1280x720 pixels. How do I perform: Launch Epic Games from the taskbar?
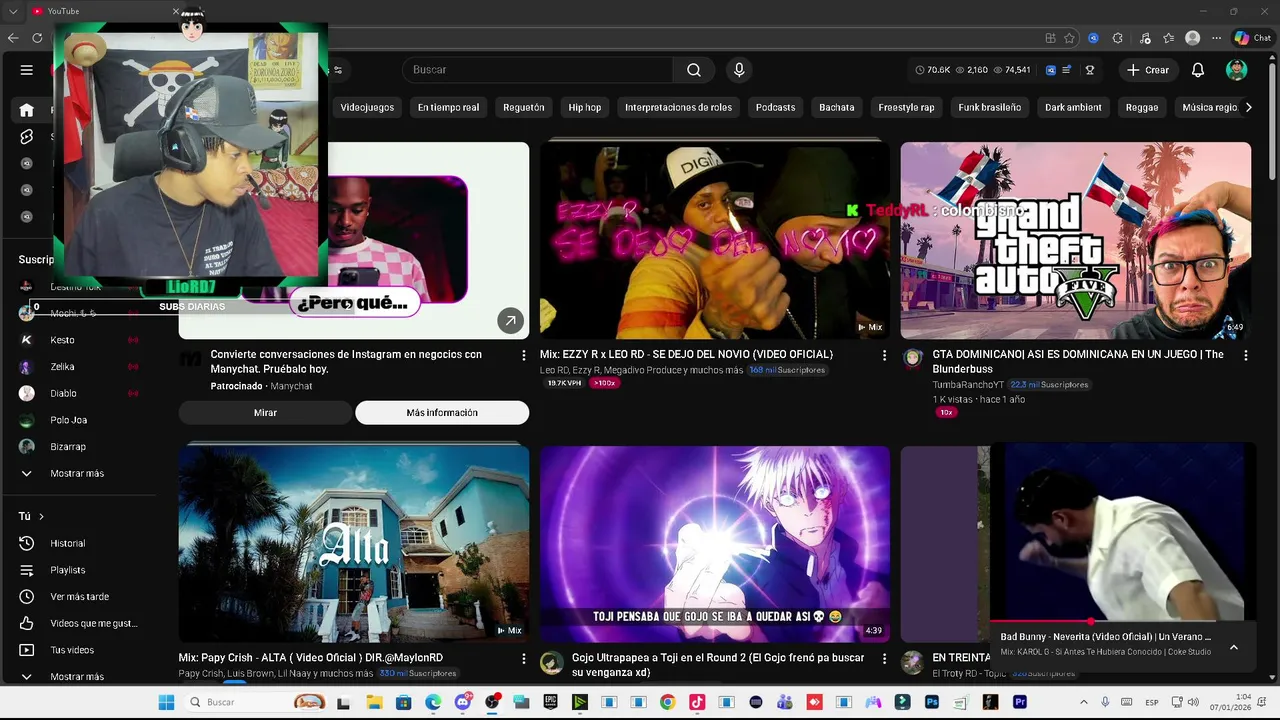click(x=550, y=702)
